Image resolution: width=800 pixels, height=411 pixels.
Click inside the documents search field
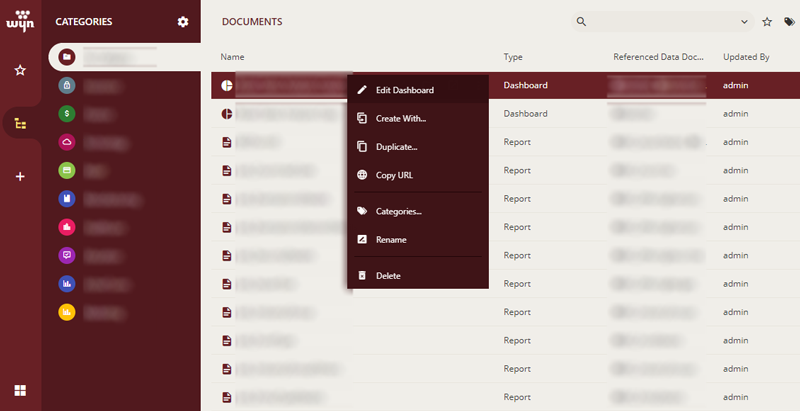[x=660, y=21]
